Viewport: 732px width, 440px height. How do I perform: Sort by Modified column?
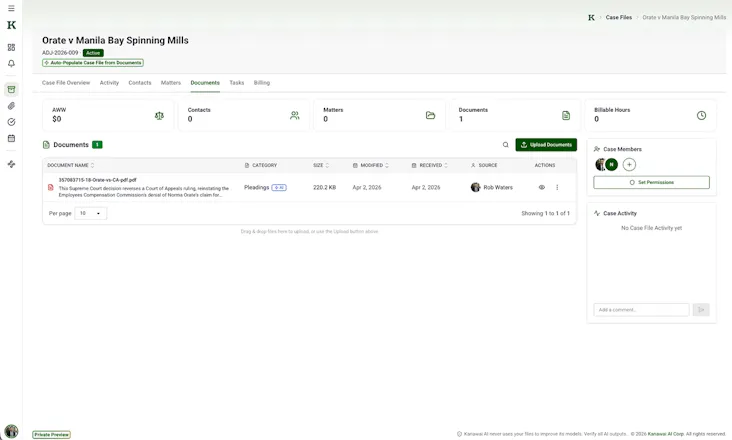click(371, 165)
